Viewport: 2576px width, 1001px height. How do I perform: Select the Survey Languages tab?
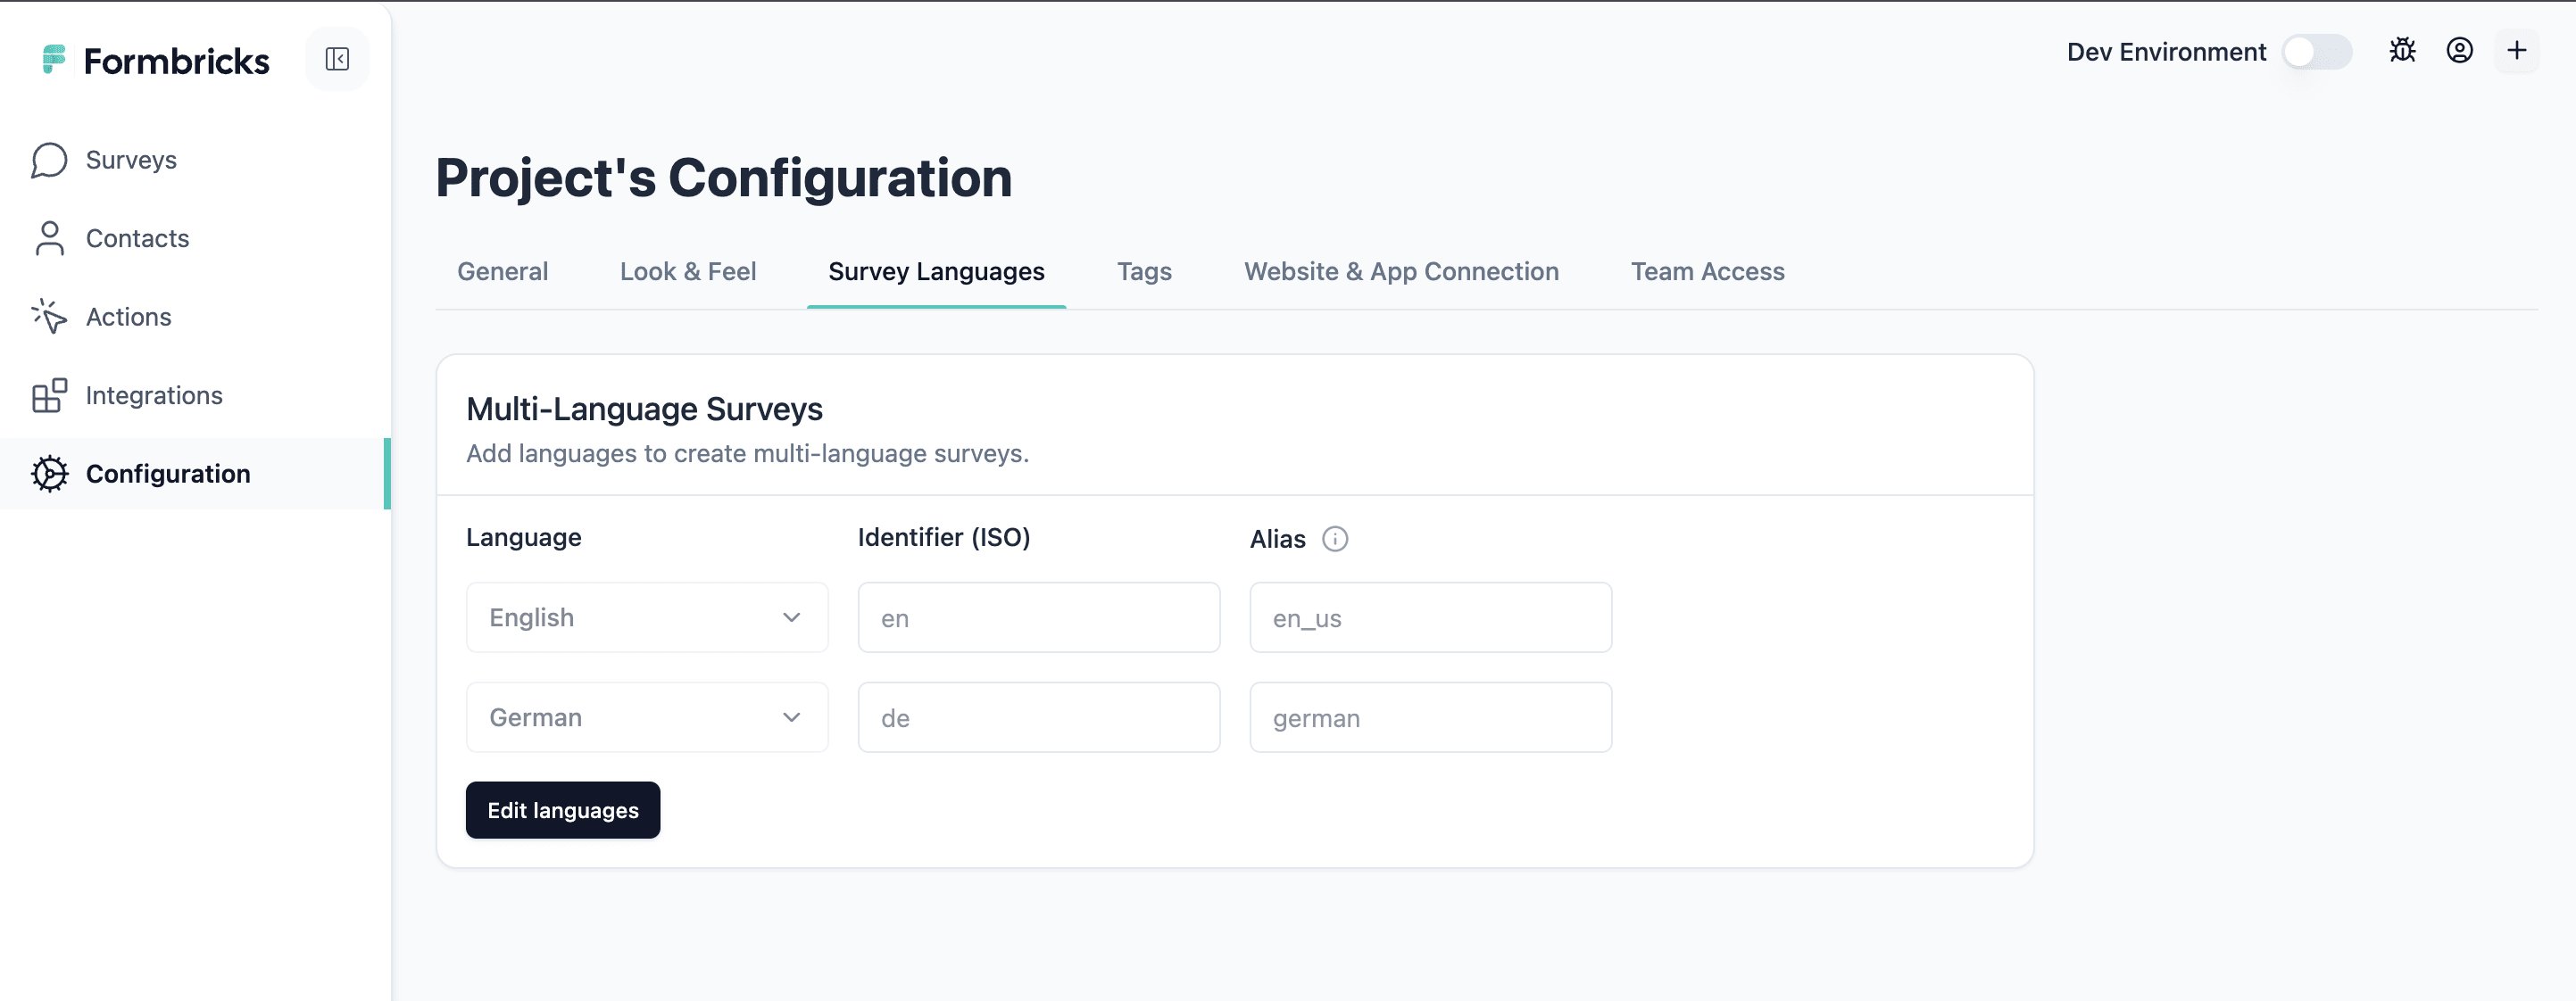pyautogui.click(x=936, y=271)
